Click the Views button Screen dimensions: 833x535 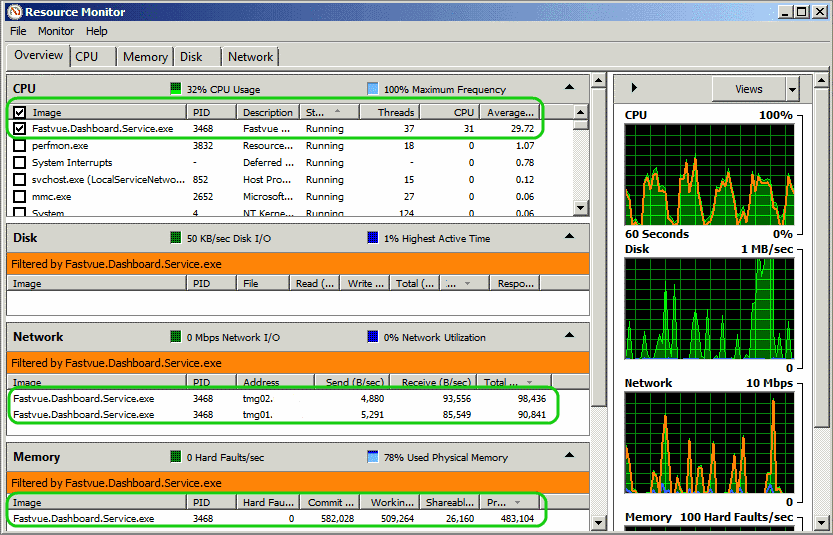(749, 89)
